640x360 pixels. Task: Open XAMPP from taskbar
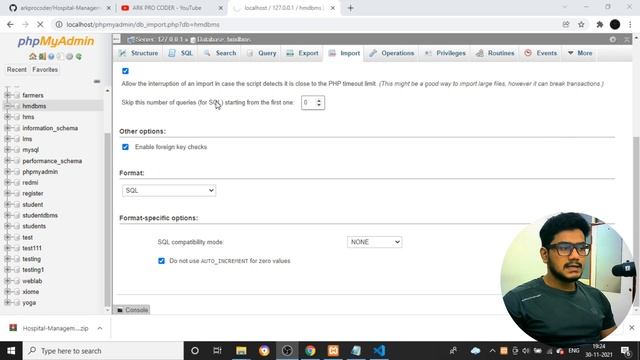[333, 351]
